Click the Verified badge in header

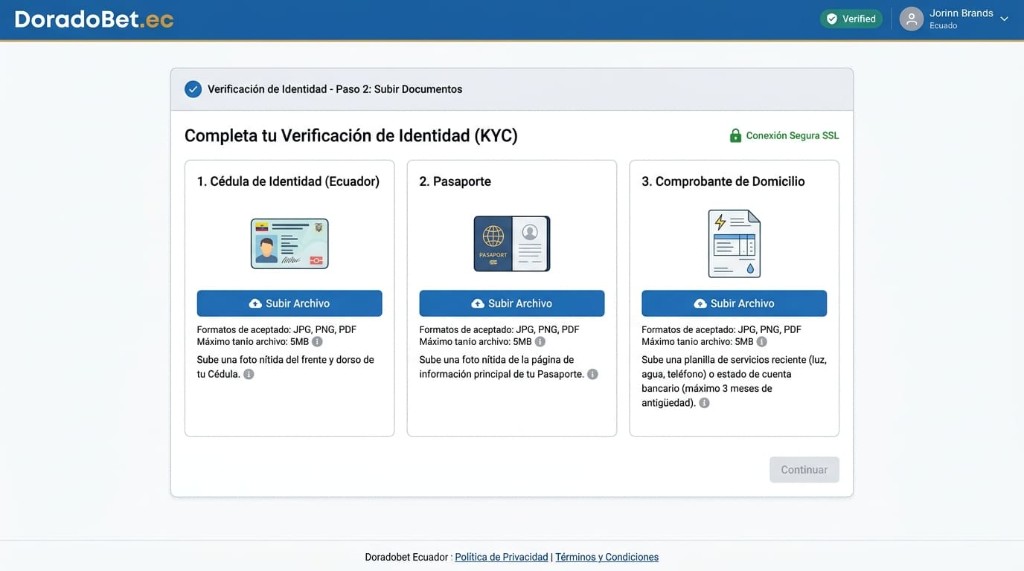pyautogui.click(x=851, y=19)
